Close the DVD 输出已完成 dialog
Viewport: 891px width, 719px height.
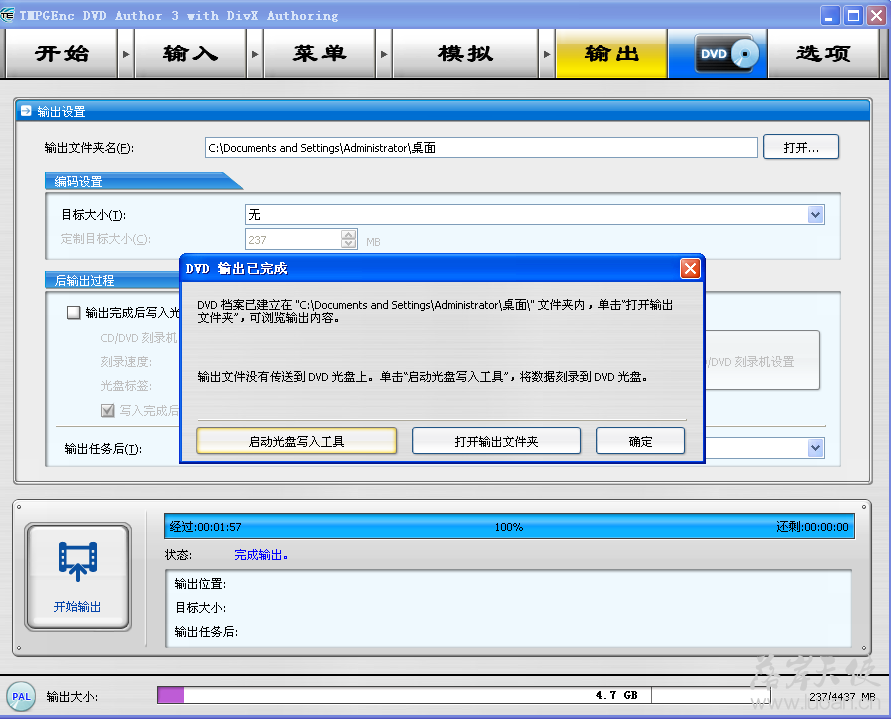[690, 268]
